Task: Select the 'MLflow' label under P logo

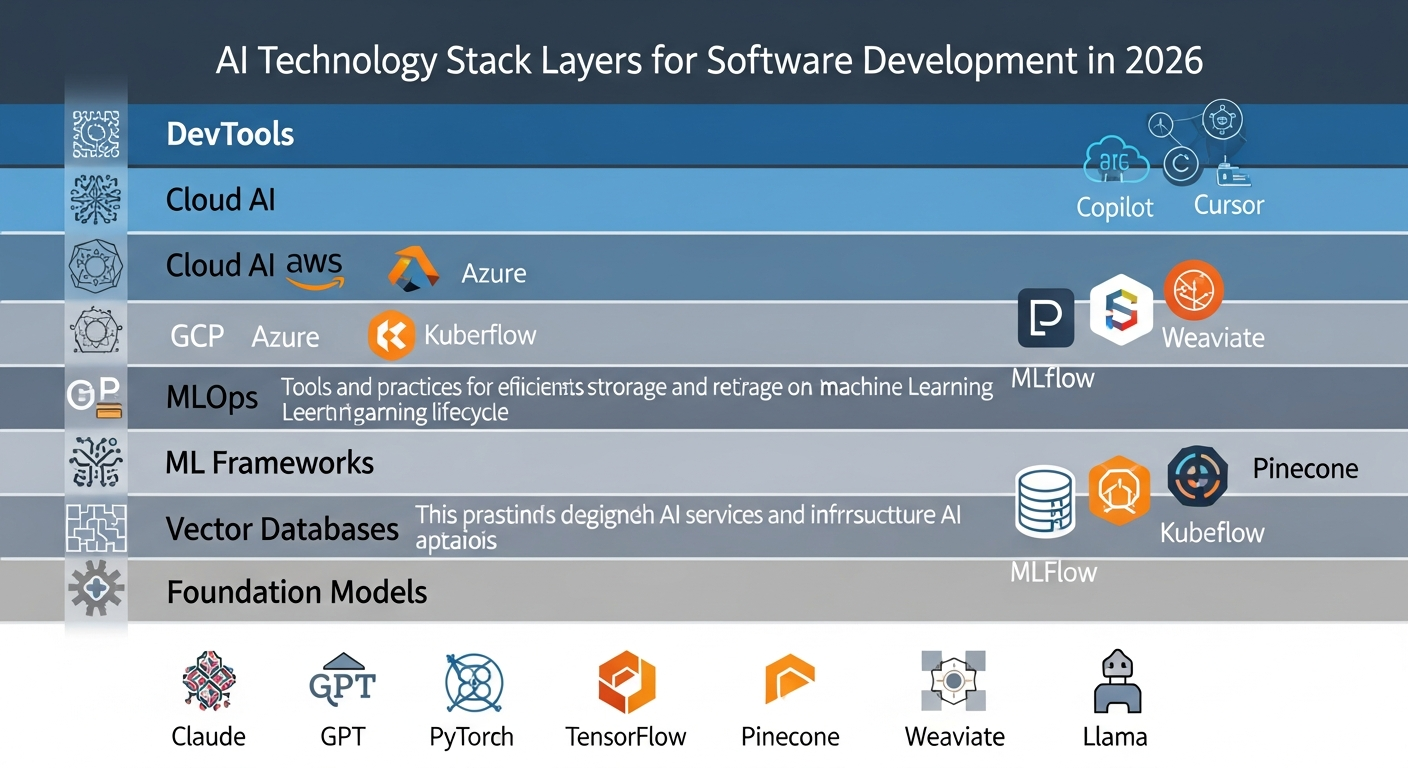Action: pyautogui.click(x=1053, y=378)
